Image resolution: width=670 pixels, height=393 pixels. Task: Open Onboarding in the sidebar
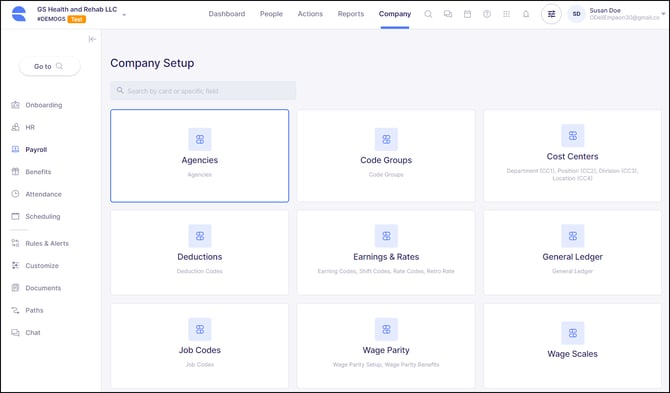click(44, 105)
